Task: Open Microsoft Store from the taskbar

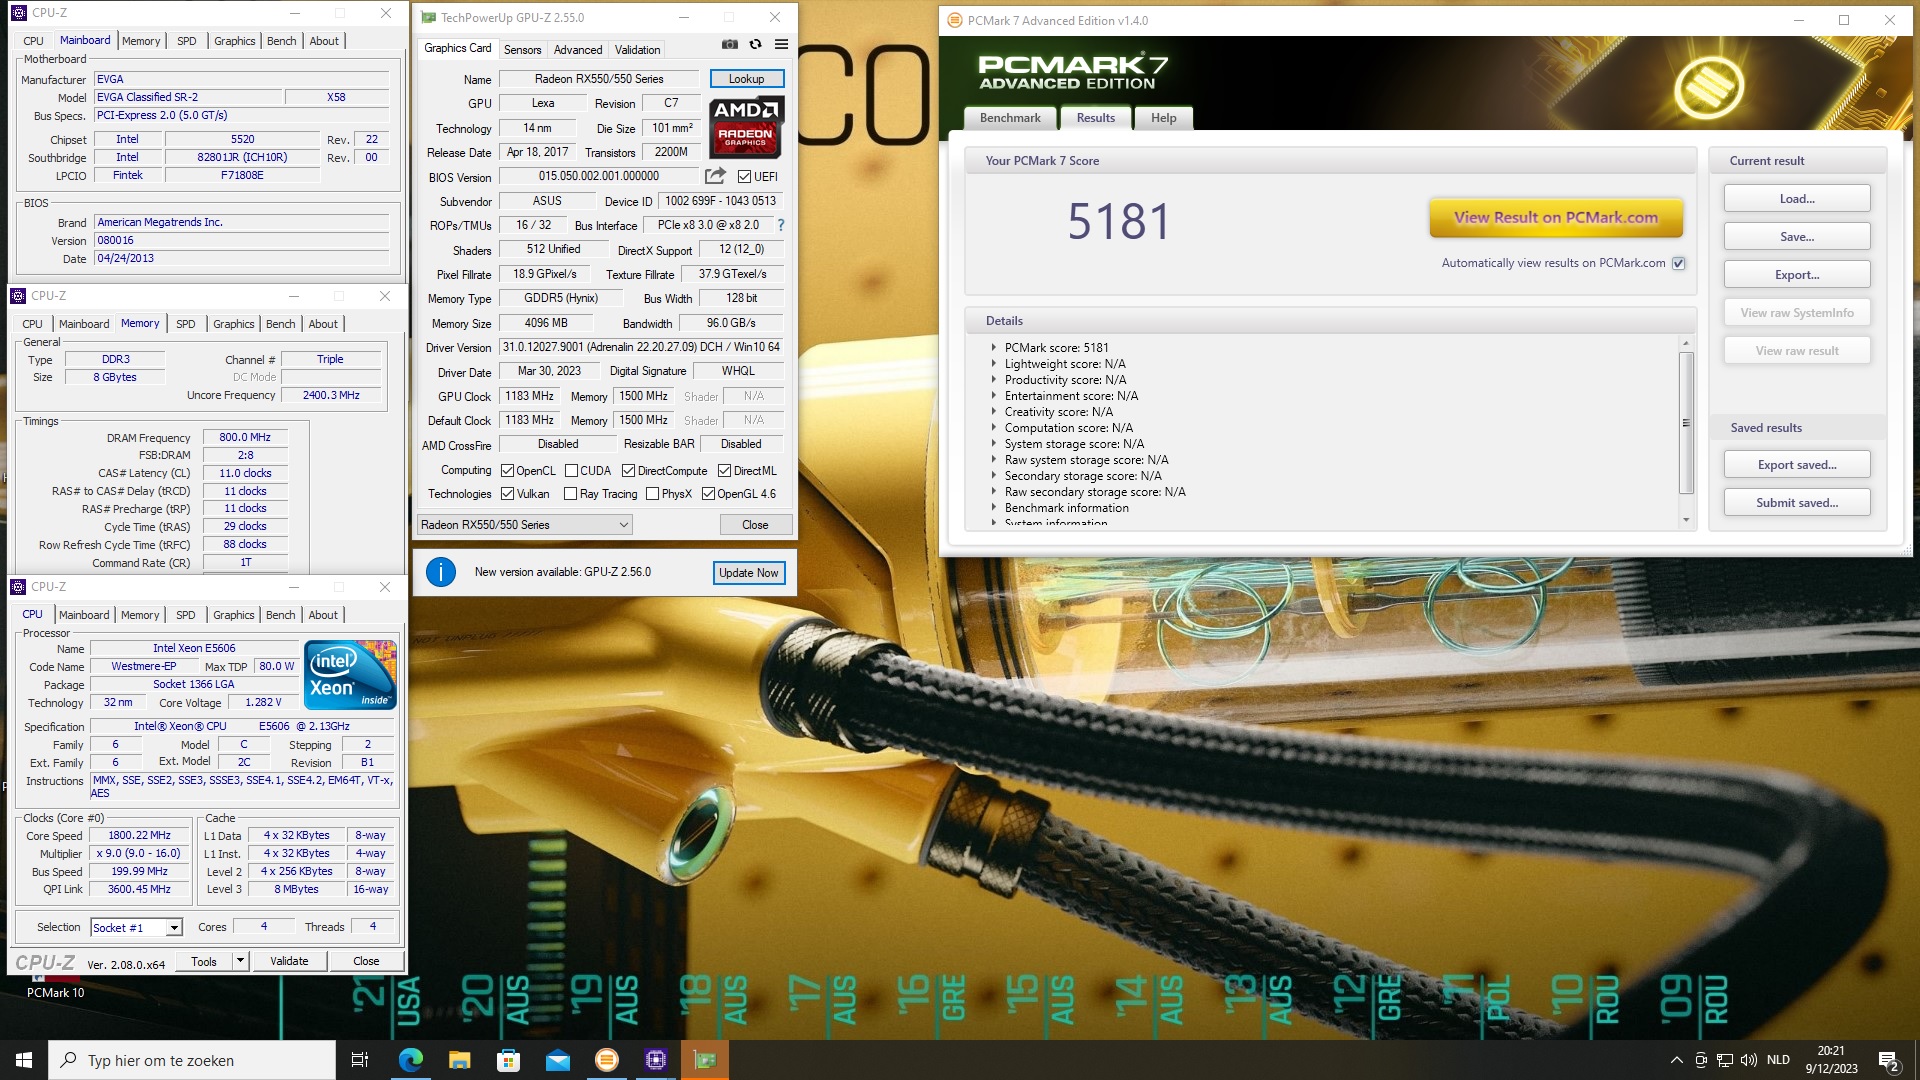Action: point(508,1060)
